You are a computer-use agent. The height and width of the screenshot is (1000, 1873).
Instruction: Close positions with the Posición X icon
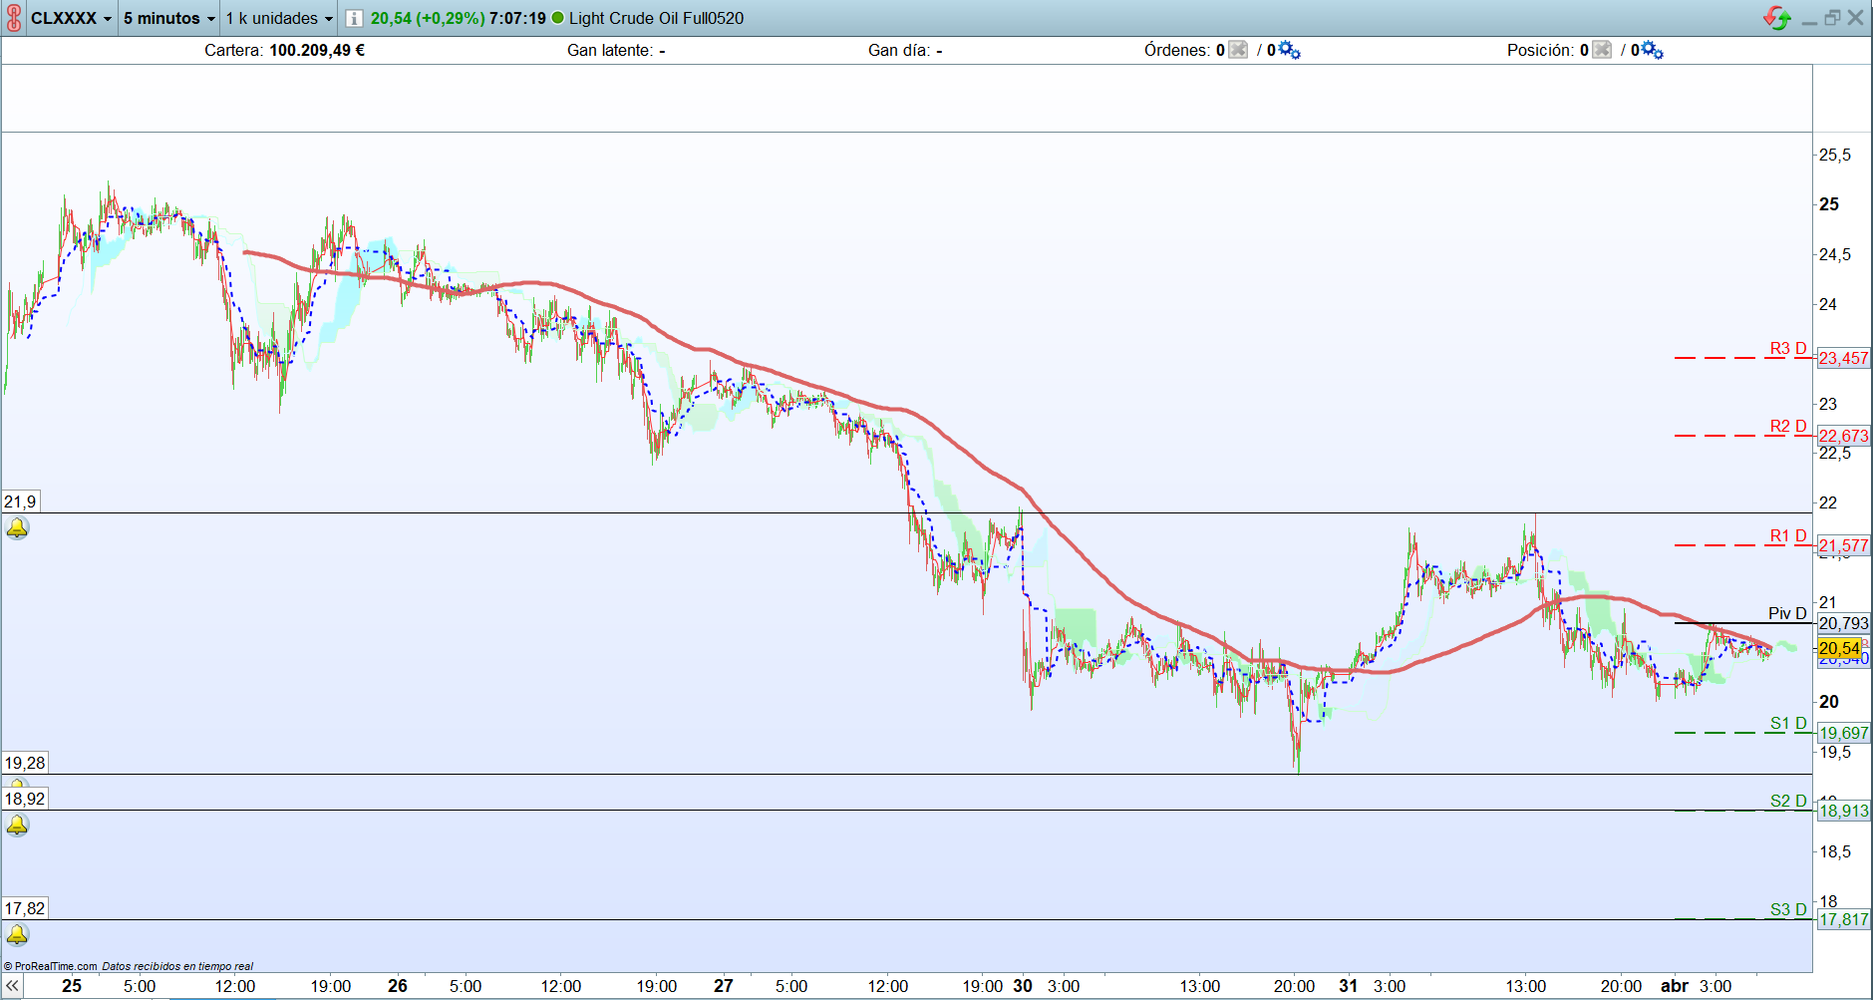(x=1602, y=50)
